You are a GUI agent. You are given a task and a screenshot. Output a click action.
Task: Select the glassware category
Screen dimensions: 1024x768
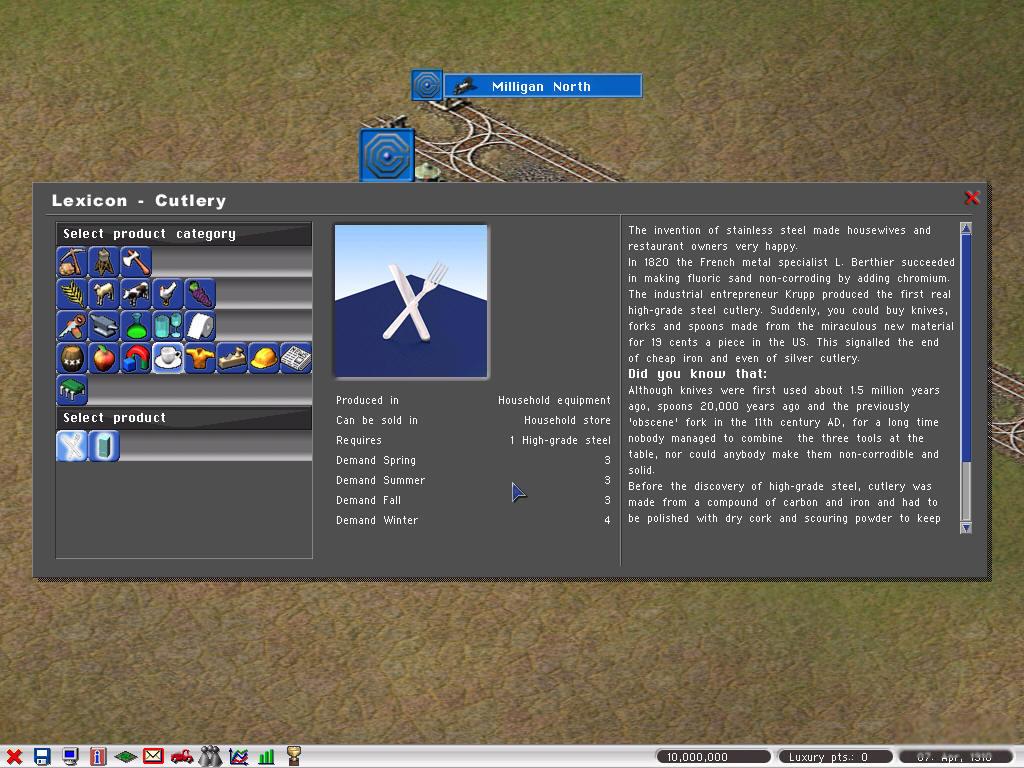click(168, 326)
